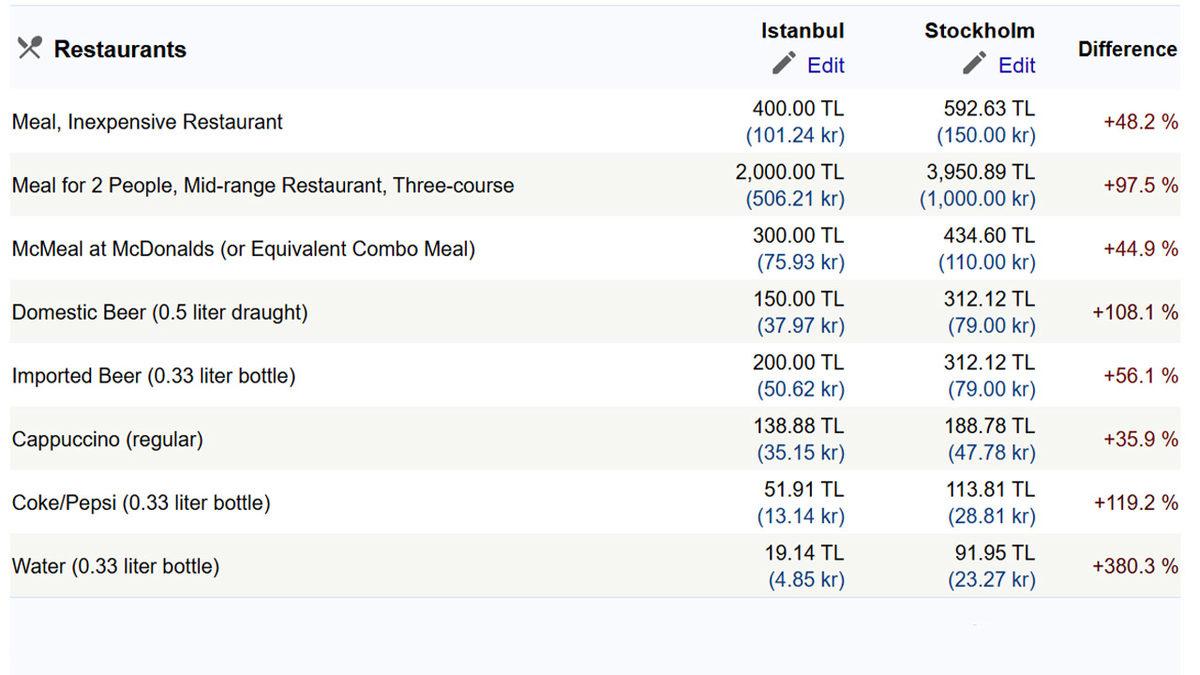The image size is (1200, 675).
Task: Click the Restaurants section heading
Action: [120, 49]
